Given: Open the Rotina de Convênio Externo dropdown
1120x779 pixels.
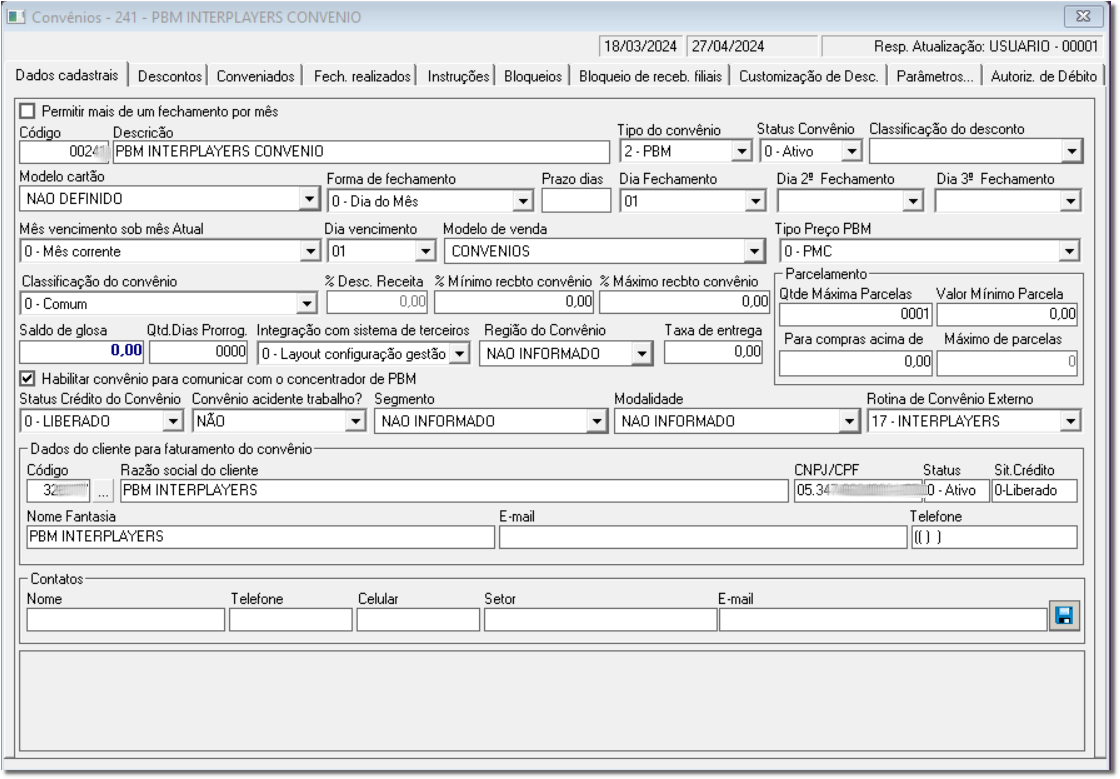Looking at the screenshot, I should pyautogui.click(x=1070, y=421).
